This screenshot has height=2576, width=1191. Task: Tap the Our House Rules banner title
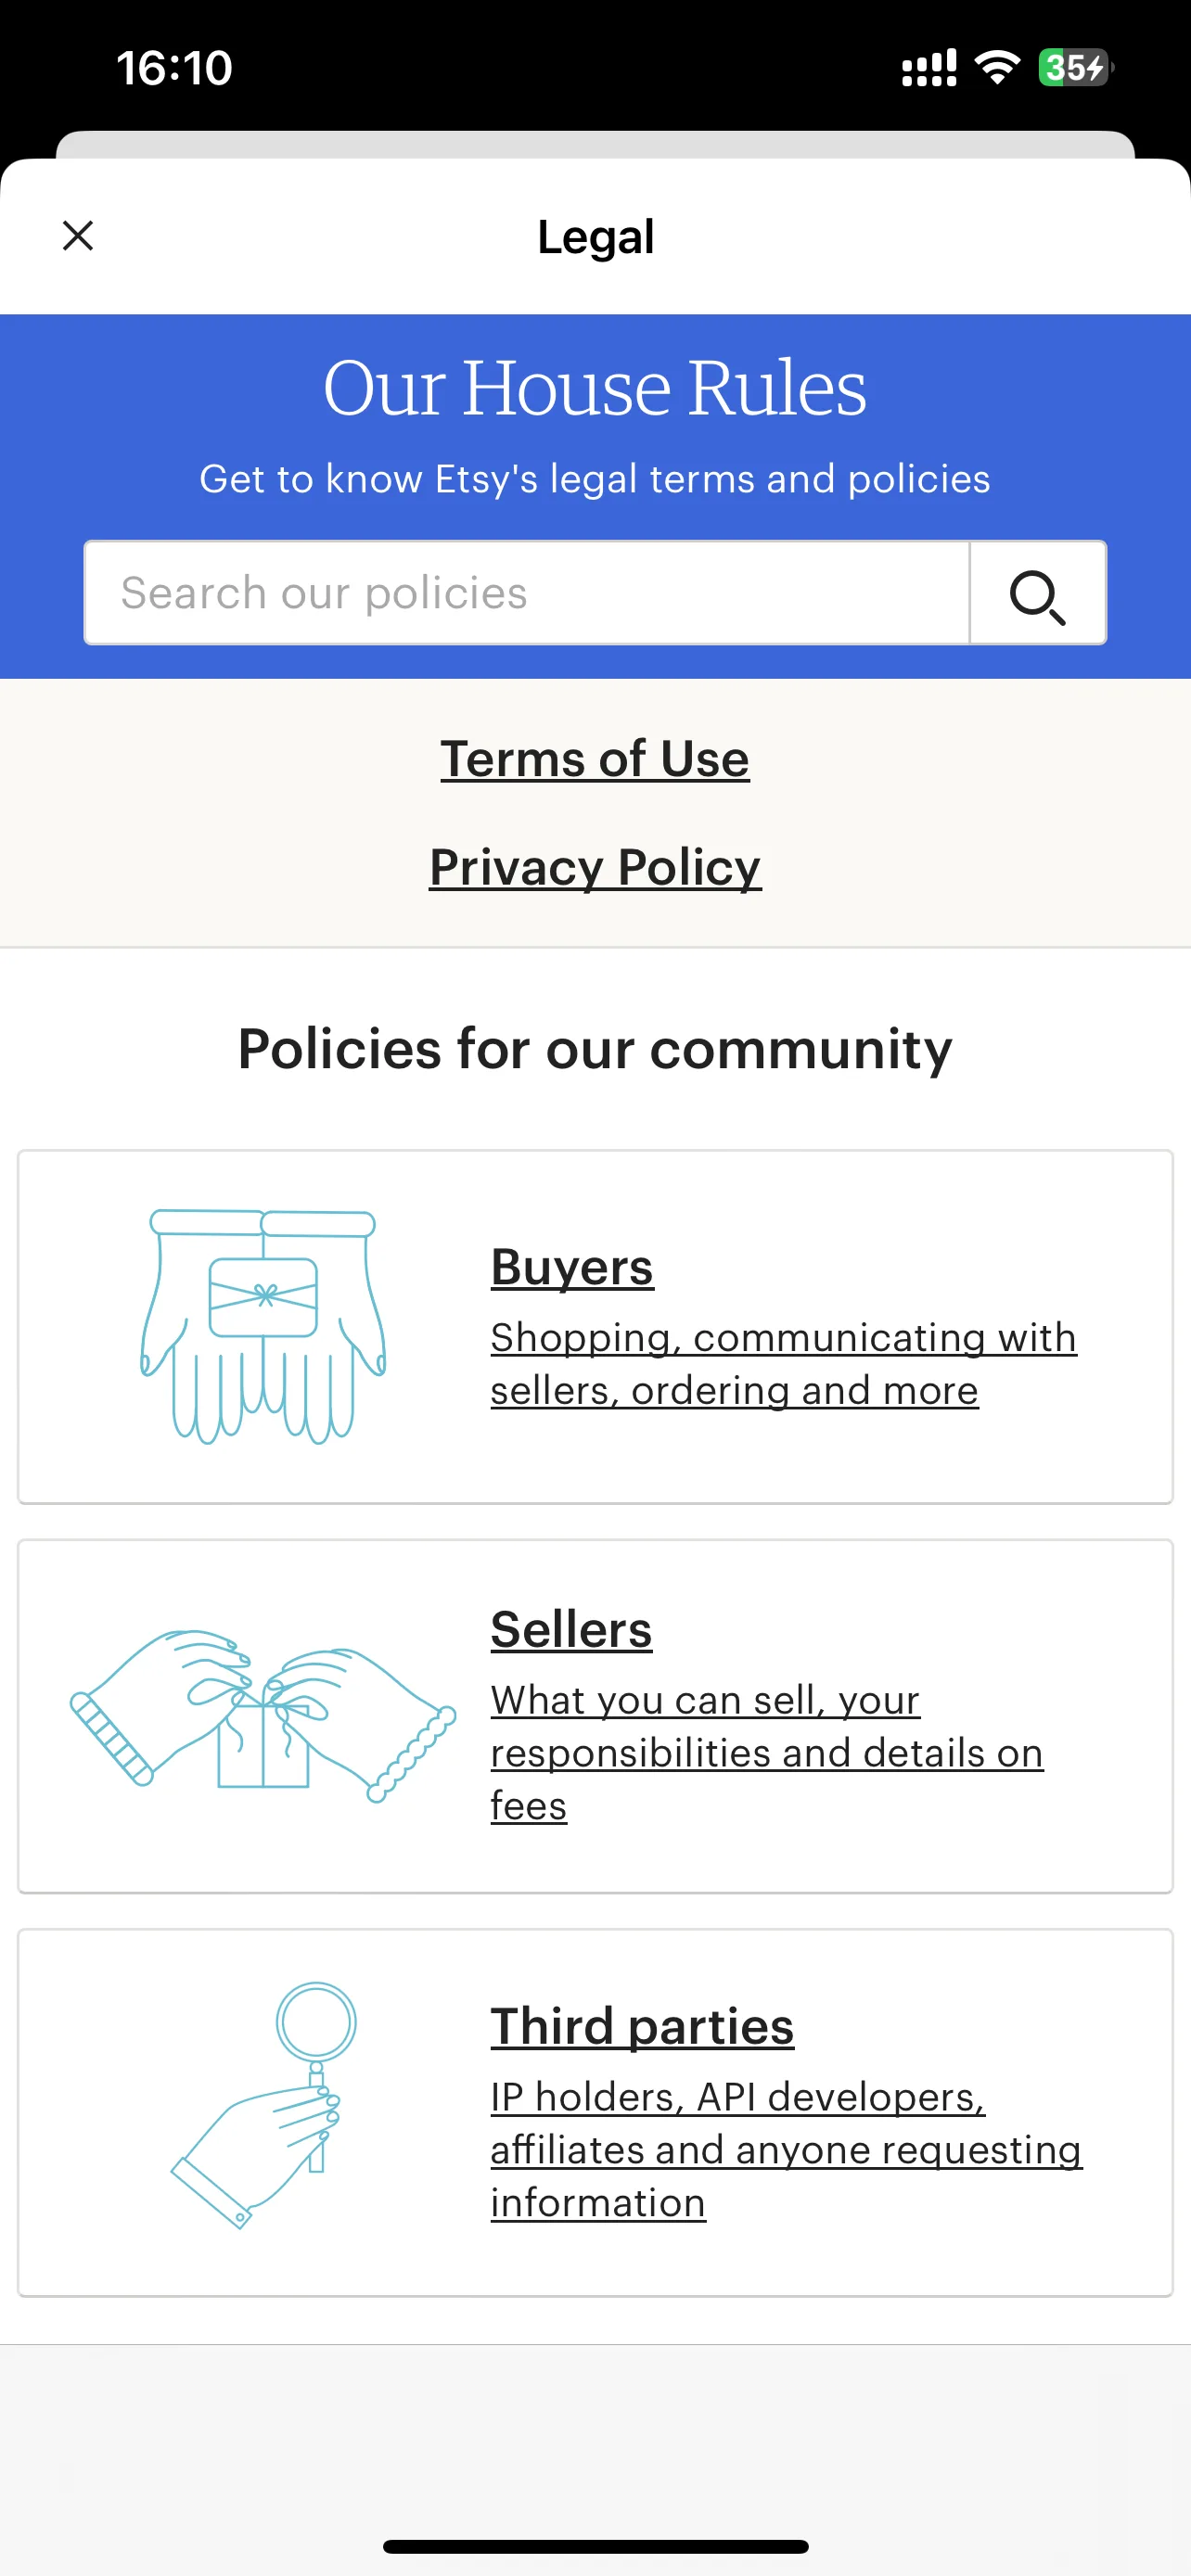(x=595, y=388)
